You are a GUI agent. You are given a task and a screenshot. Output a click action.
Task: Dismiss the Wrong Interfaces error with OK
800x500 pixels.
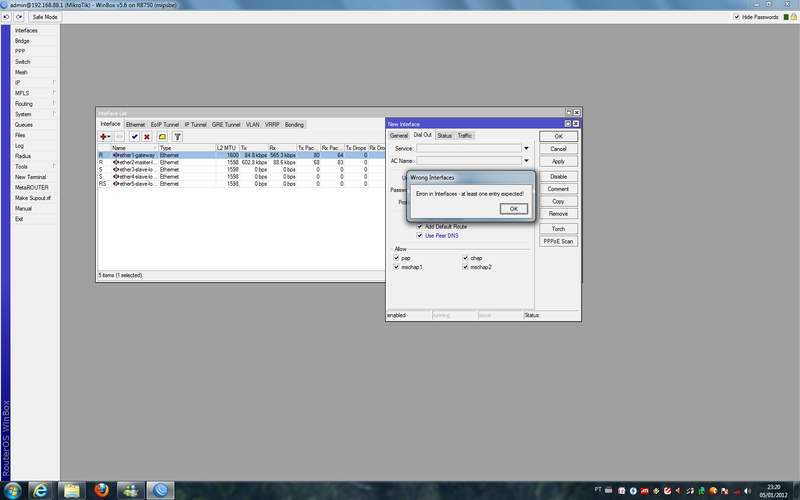pos(514,209)
